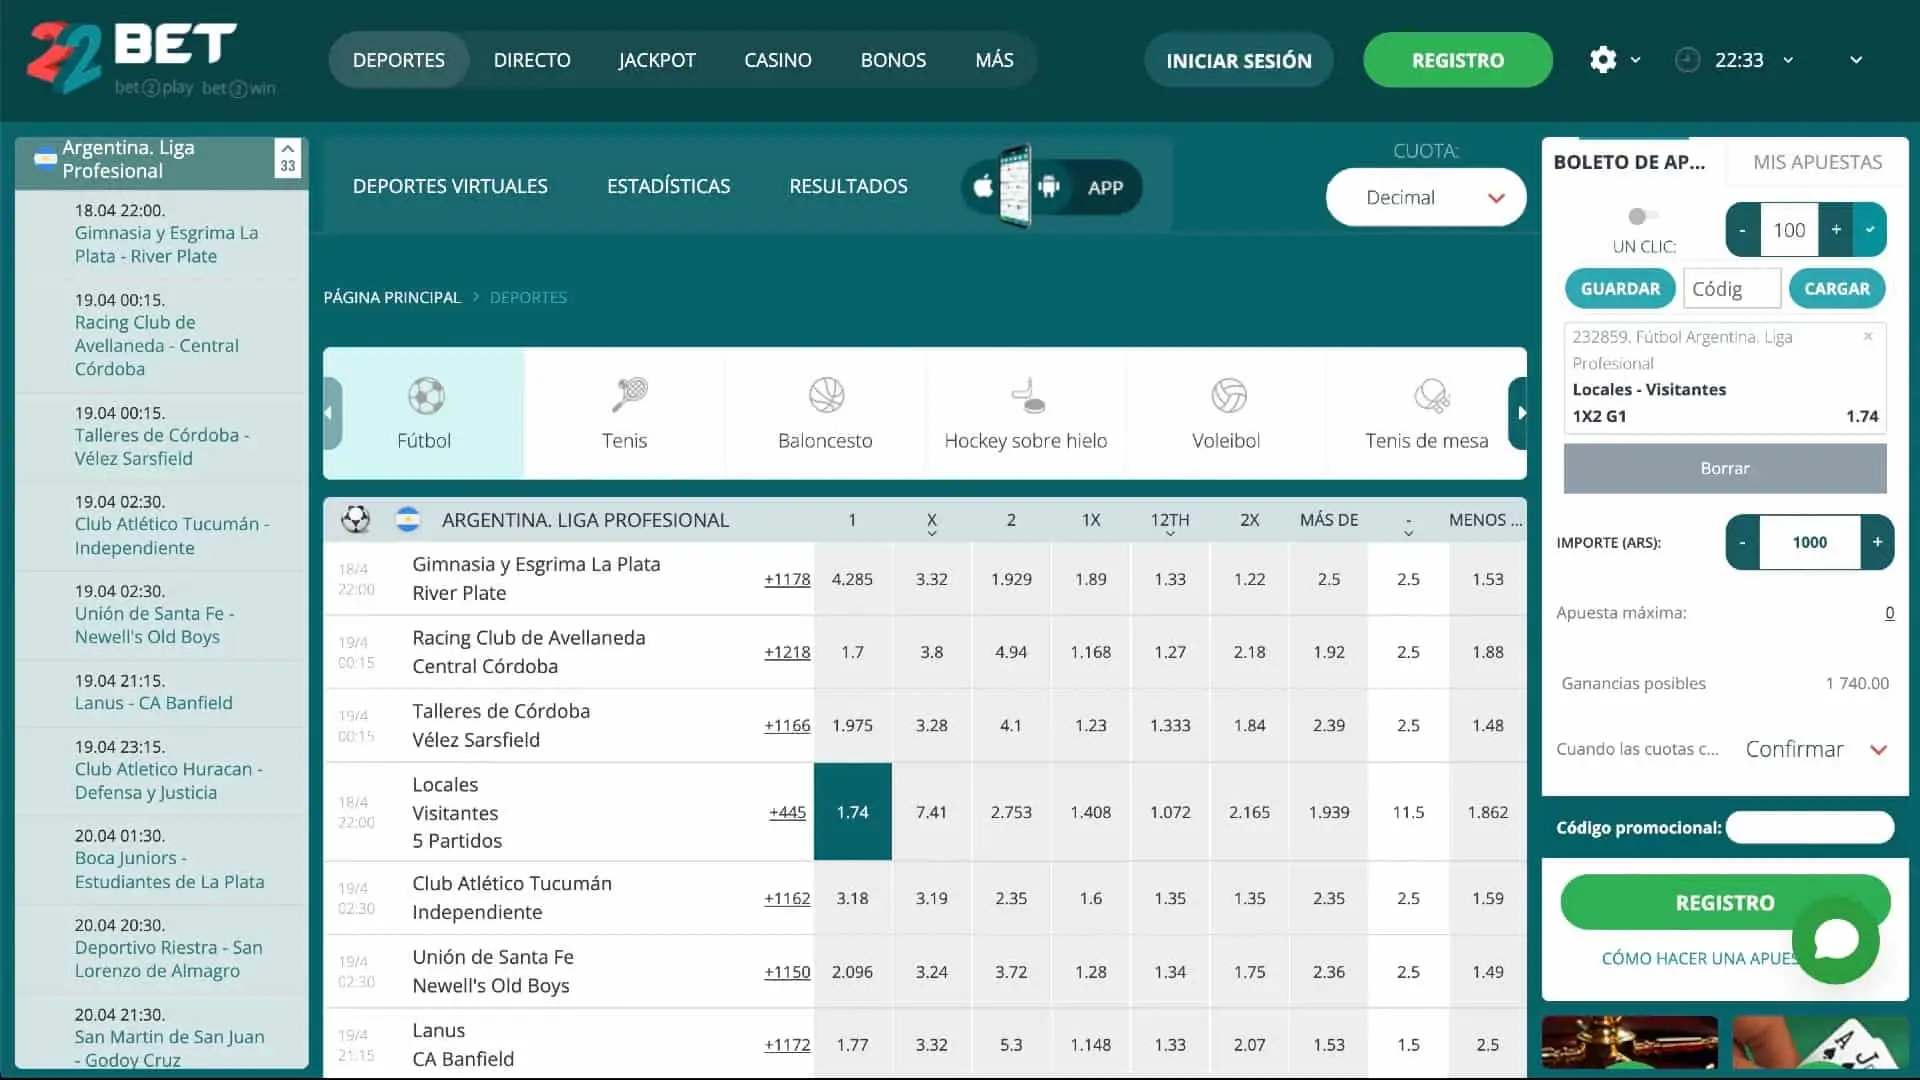Click the CARGAR button
1920x1080 pixels.
click(1837, 288)
